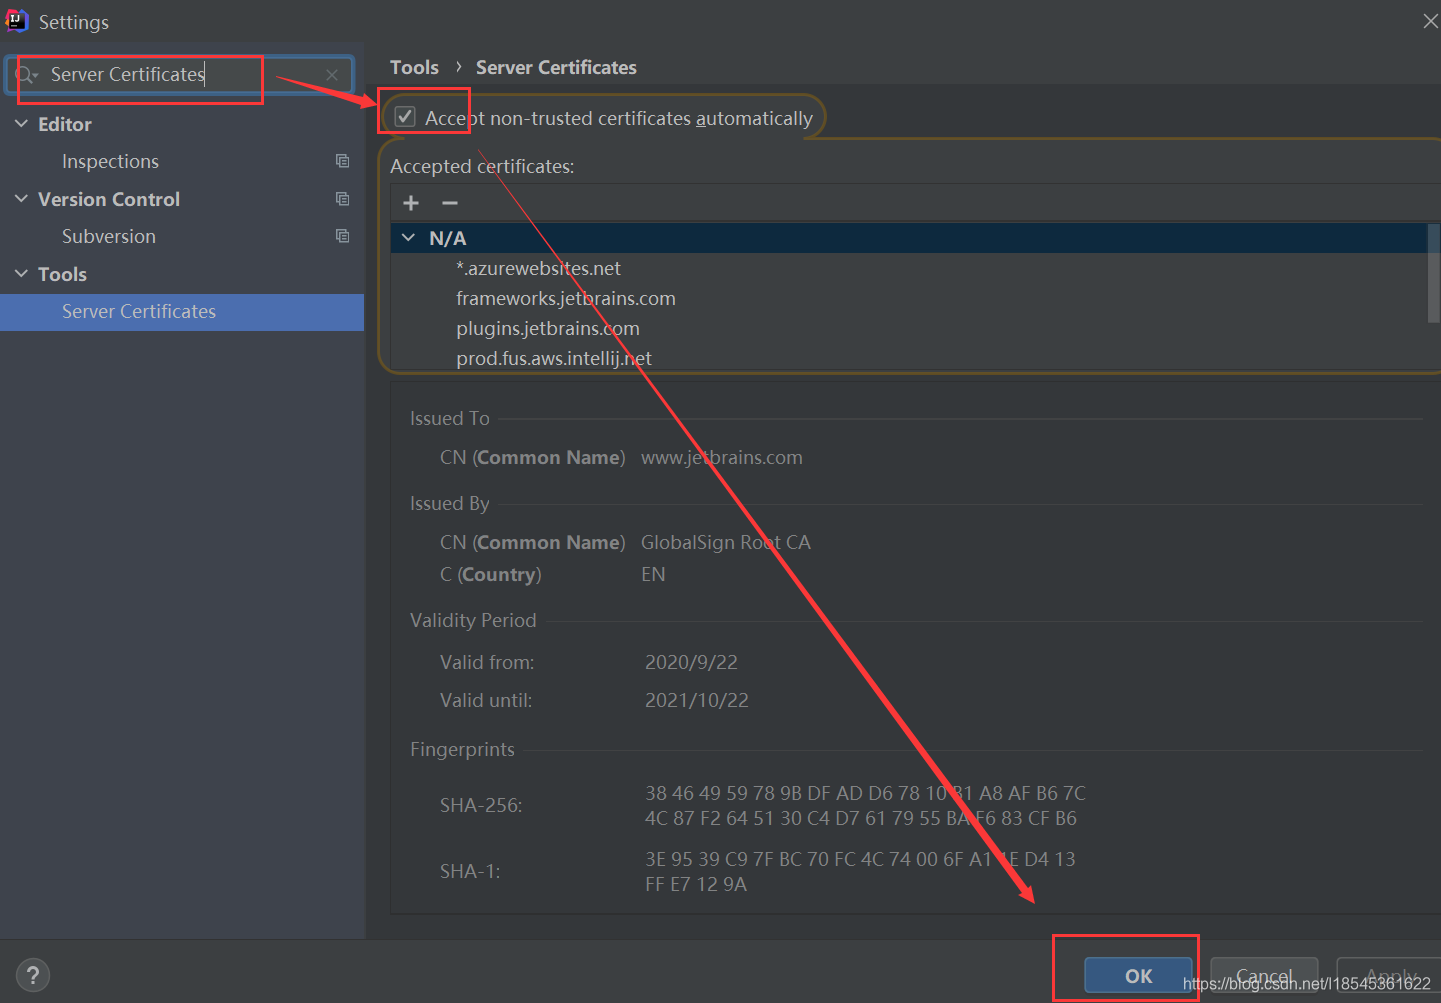Click the search magnifier icon in settings
Screen dimensions: 1441x1003
[26, 75]
